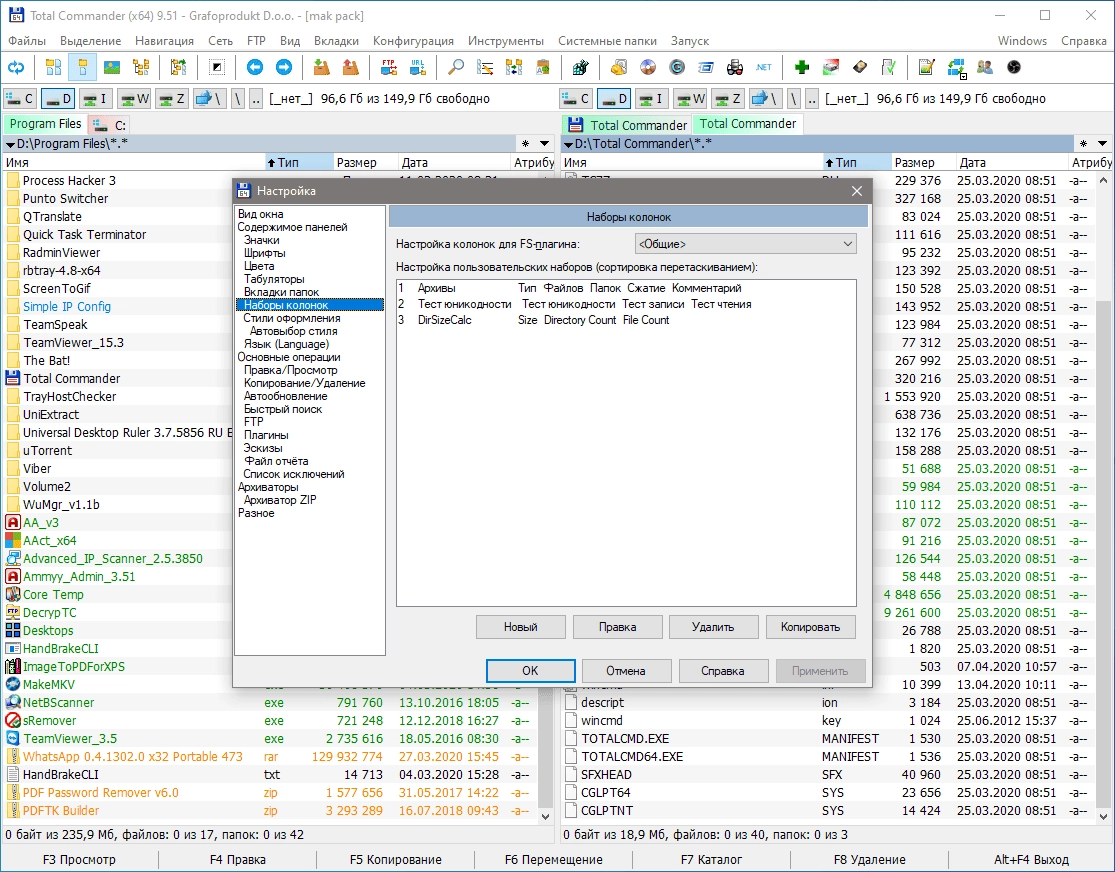Viewport: 1115px width, 872px height.
Task: Open file search magnifier icon
Action: [456, 68]
